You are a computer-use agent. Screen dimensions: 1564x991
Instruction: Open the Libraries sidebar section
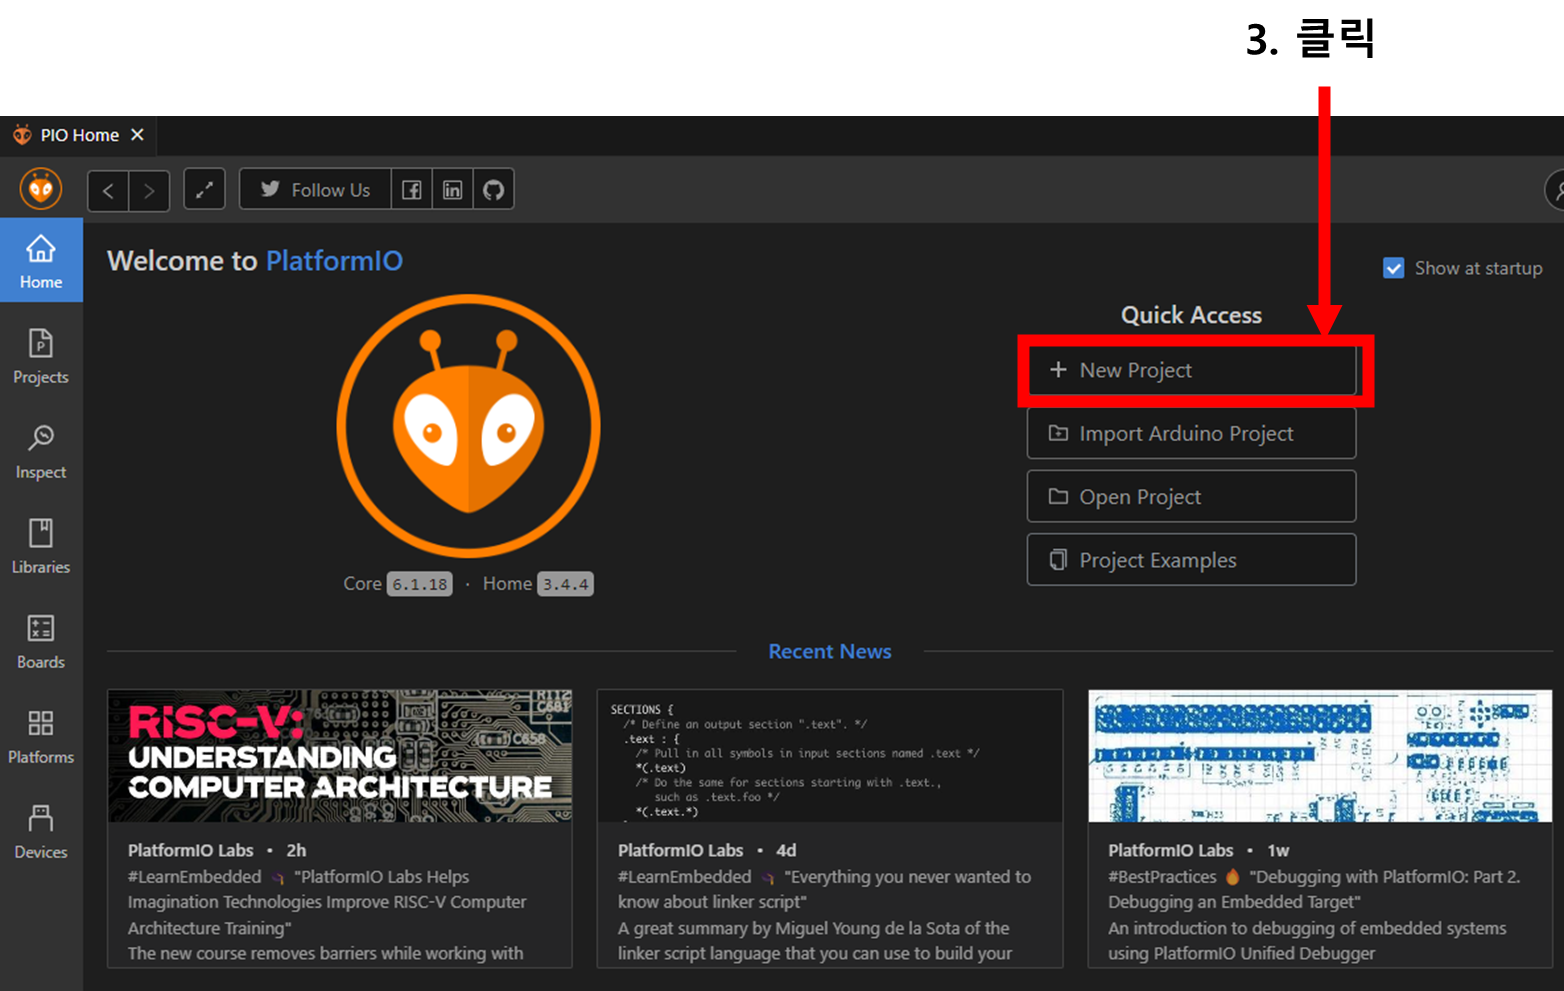[41, 546]
